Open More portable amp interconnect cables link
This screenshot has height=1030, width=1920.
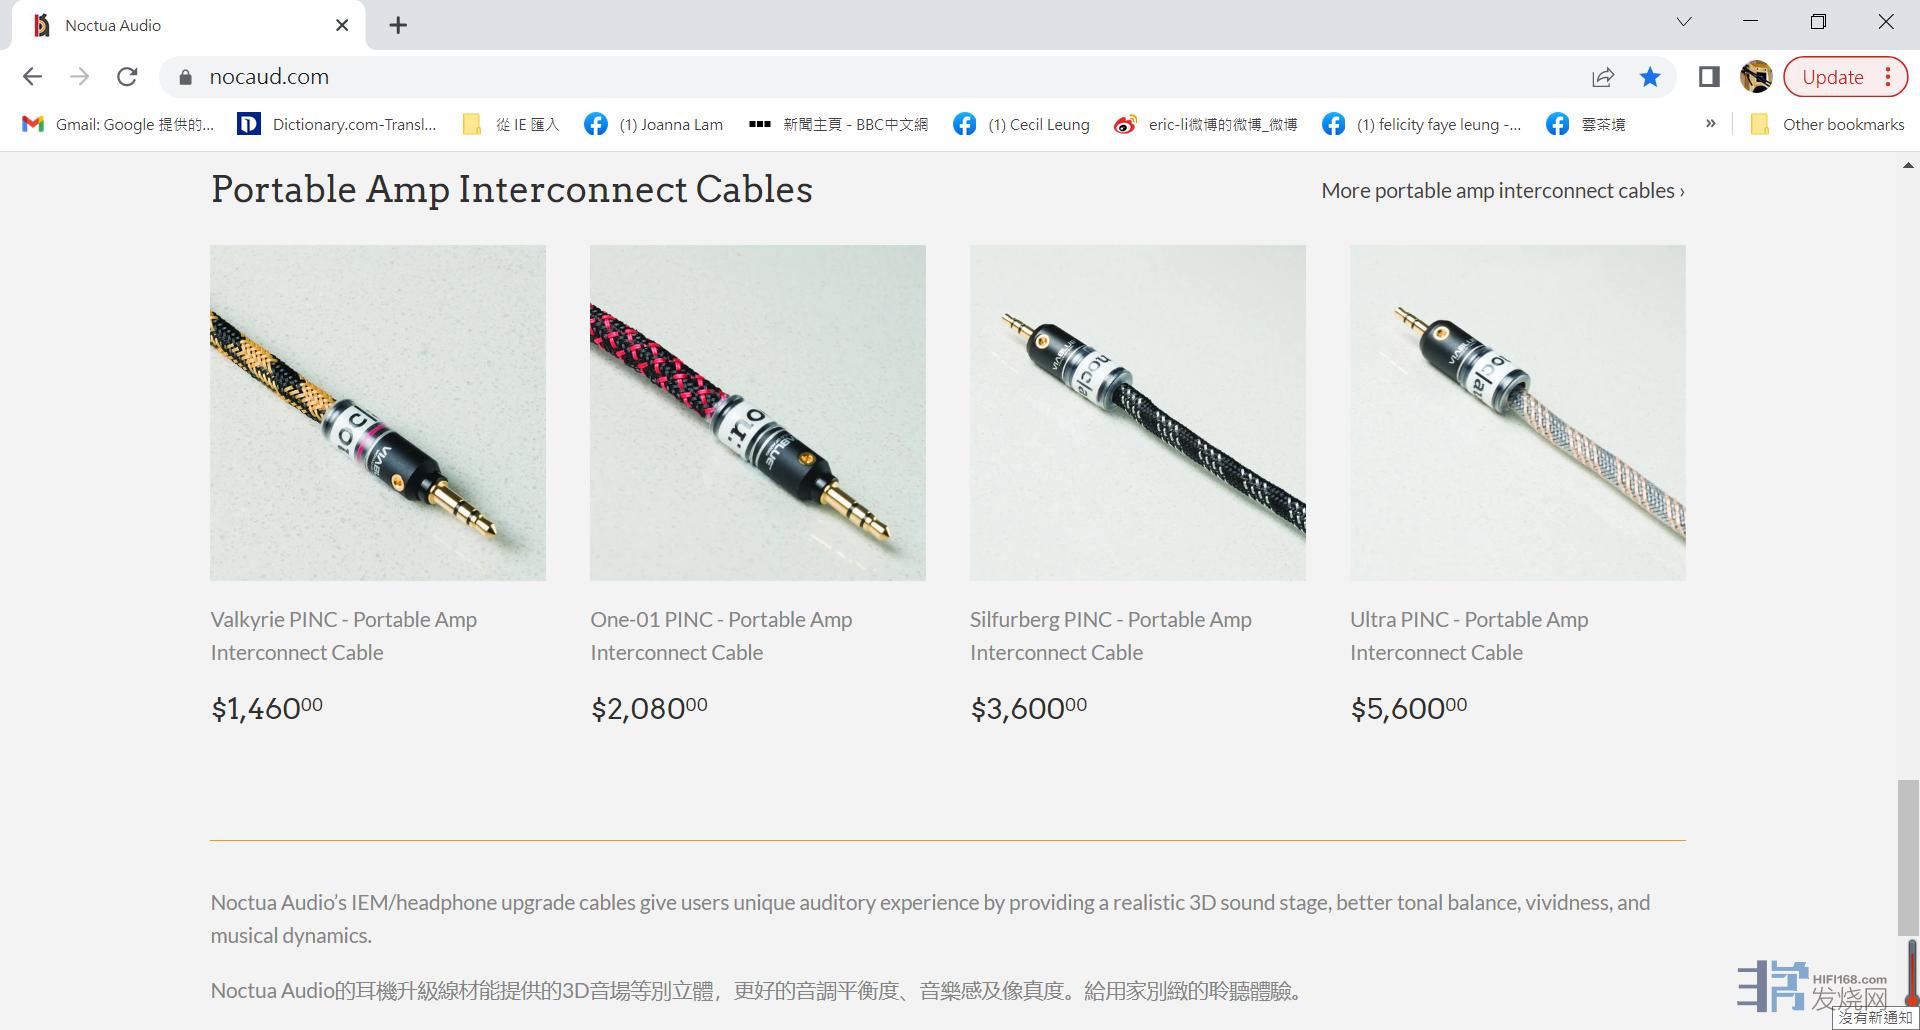pyautogui.click(x=1502, y=191)
